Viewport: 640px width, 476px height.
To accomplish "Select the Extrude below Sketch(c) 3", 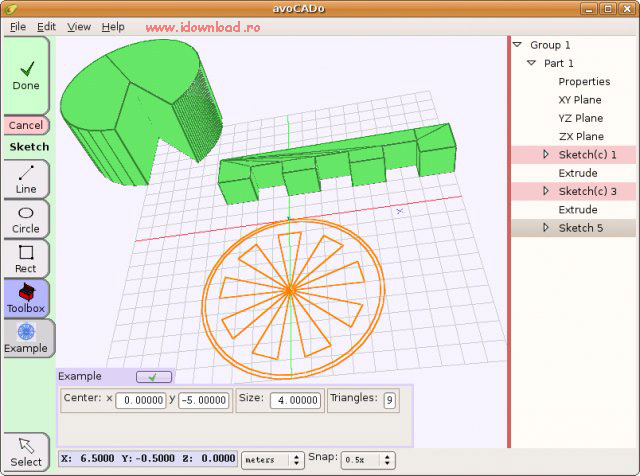I will tap(578, 209).
